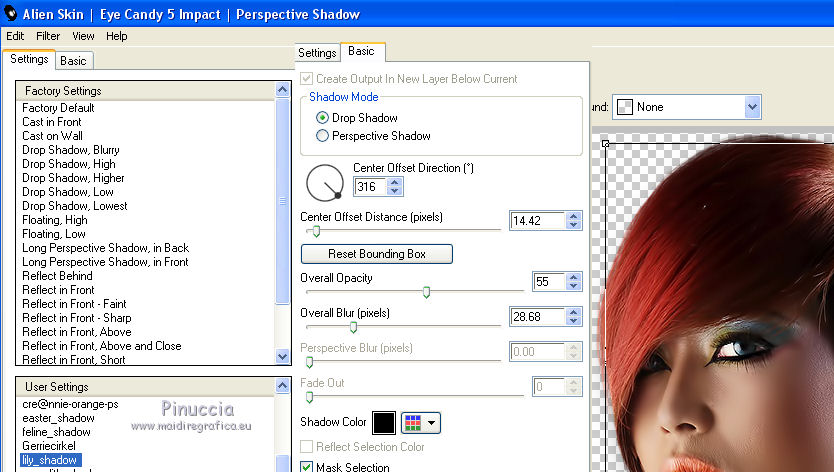Click the Overall Opacity slider handle
The height and width of the screenshot is (472, 834).
click(426, 292)
